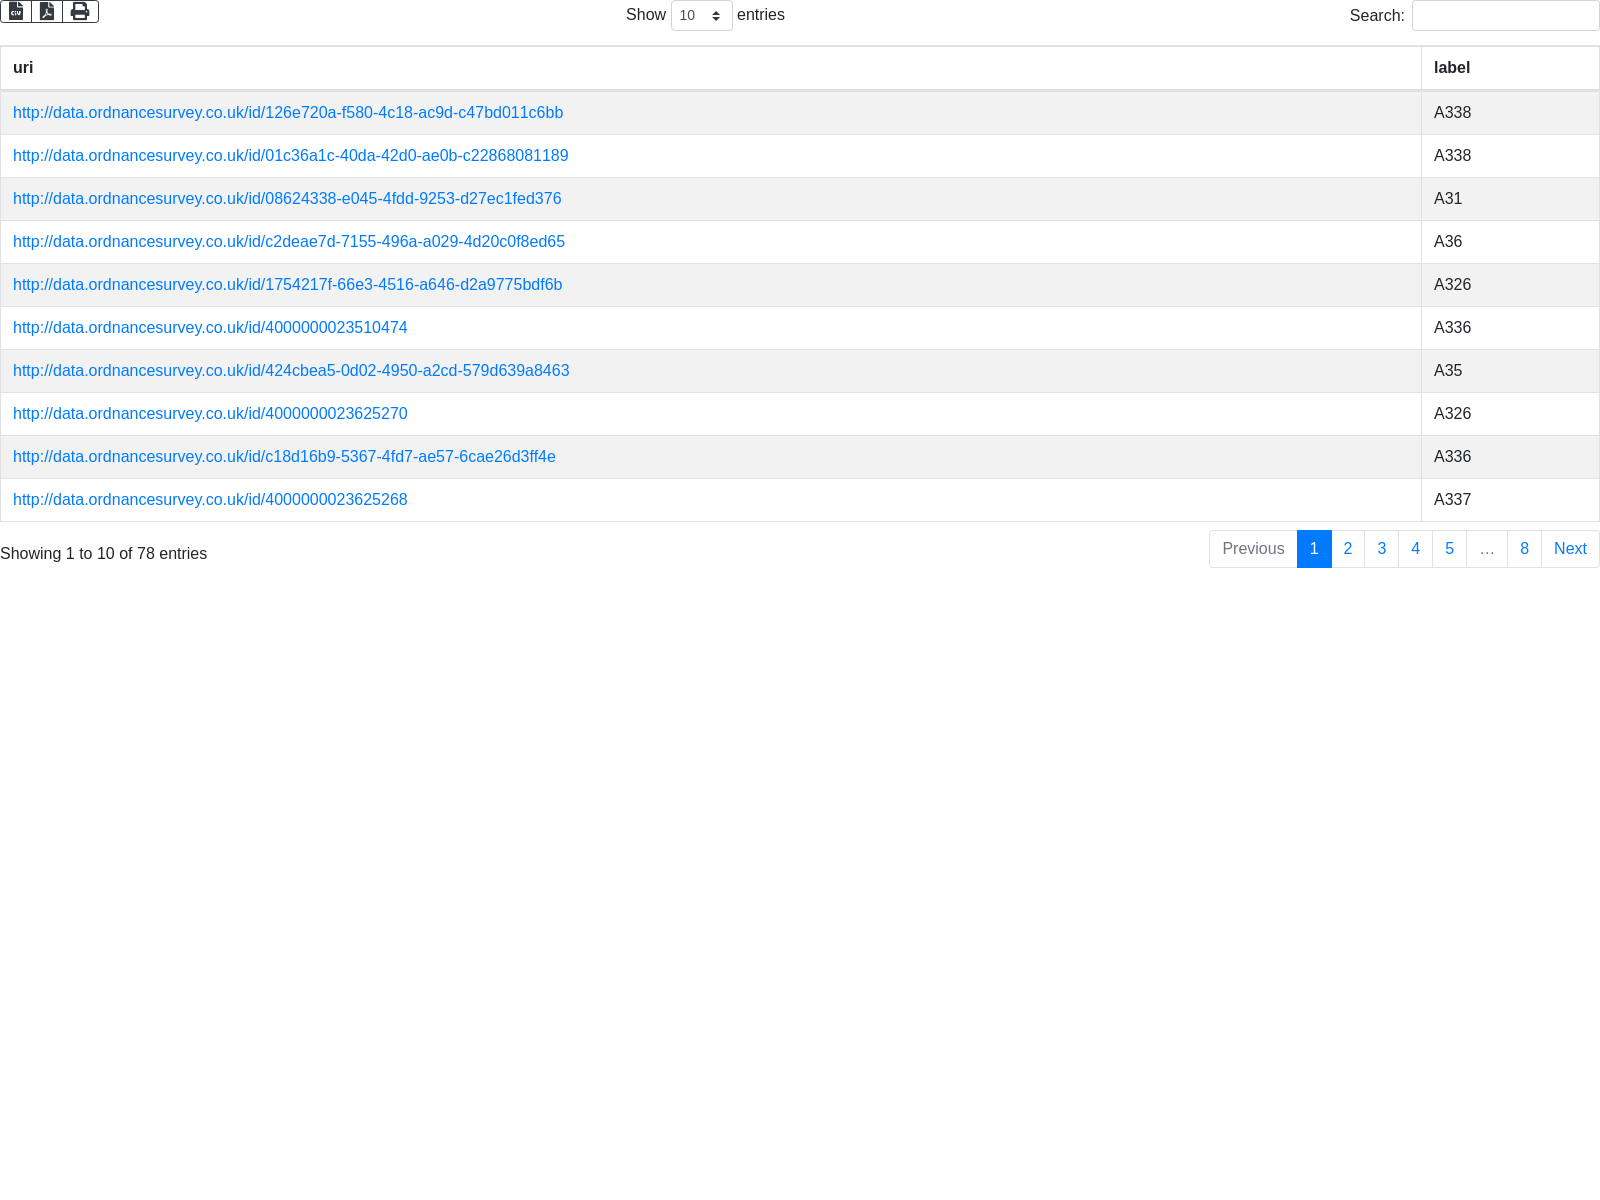Viewport: 1600px width, 1200px height.
Task: Sort table by uri column header
Action: 23,68
